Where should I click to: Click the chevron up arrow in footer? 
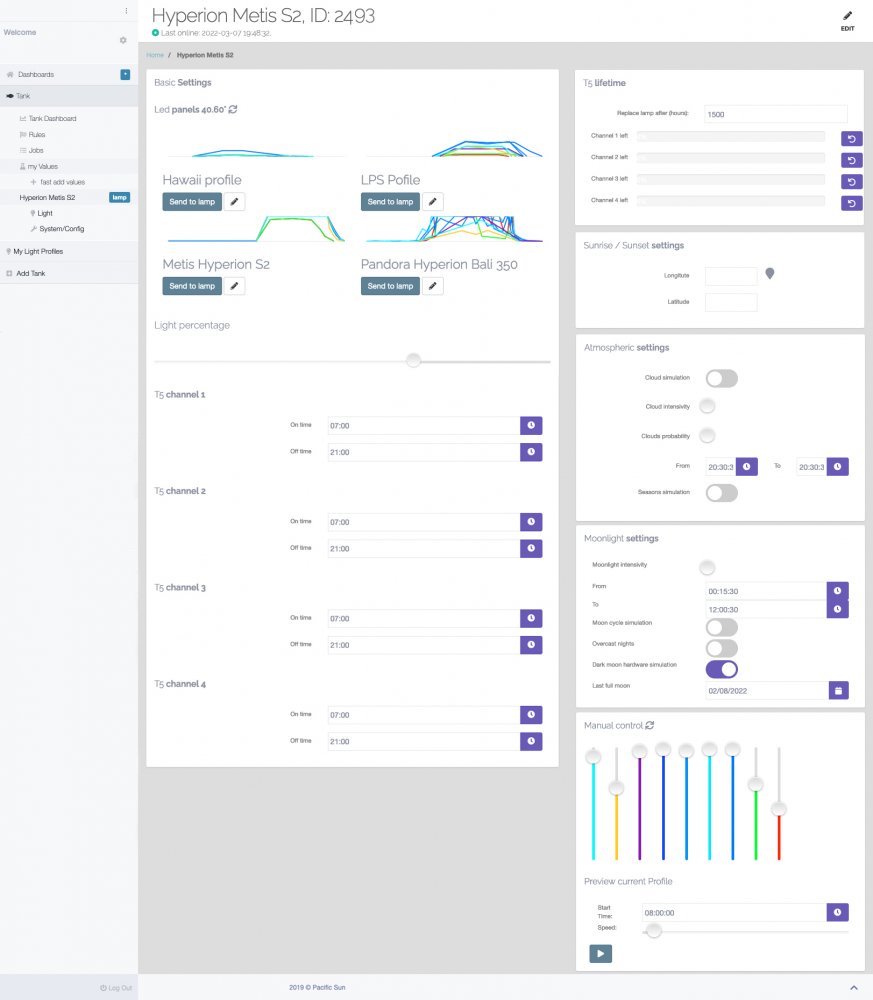point(853,988)
